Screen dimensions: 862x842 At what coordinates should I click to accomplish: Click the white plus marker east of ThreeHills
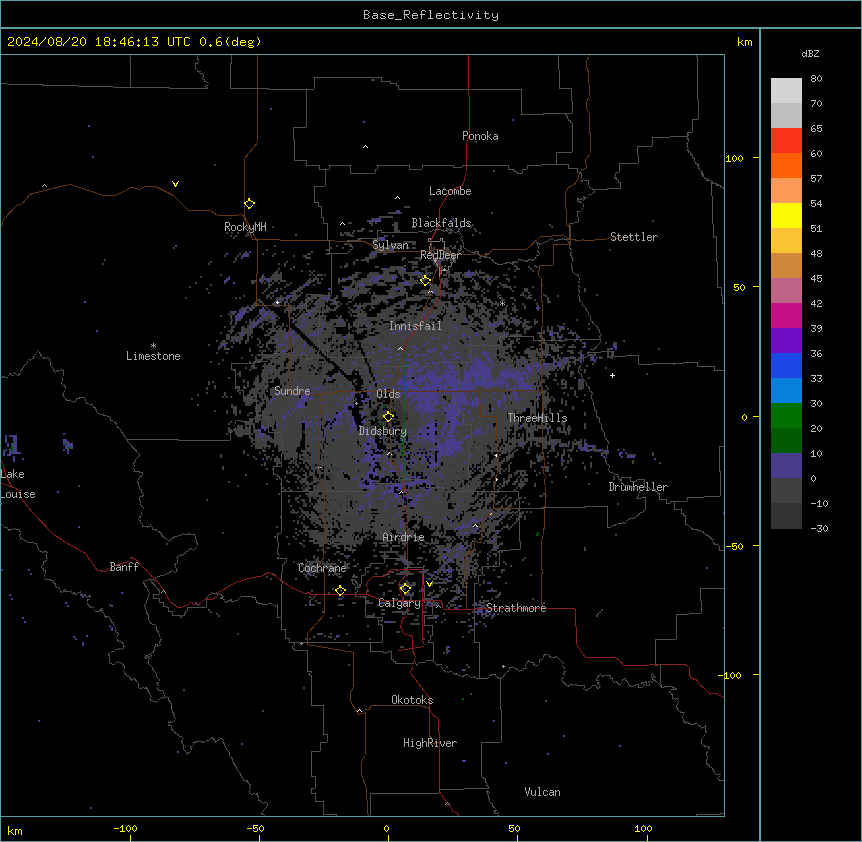612,375
